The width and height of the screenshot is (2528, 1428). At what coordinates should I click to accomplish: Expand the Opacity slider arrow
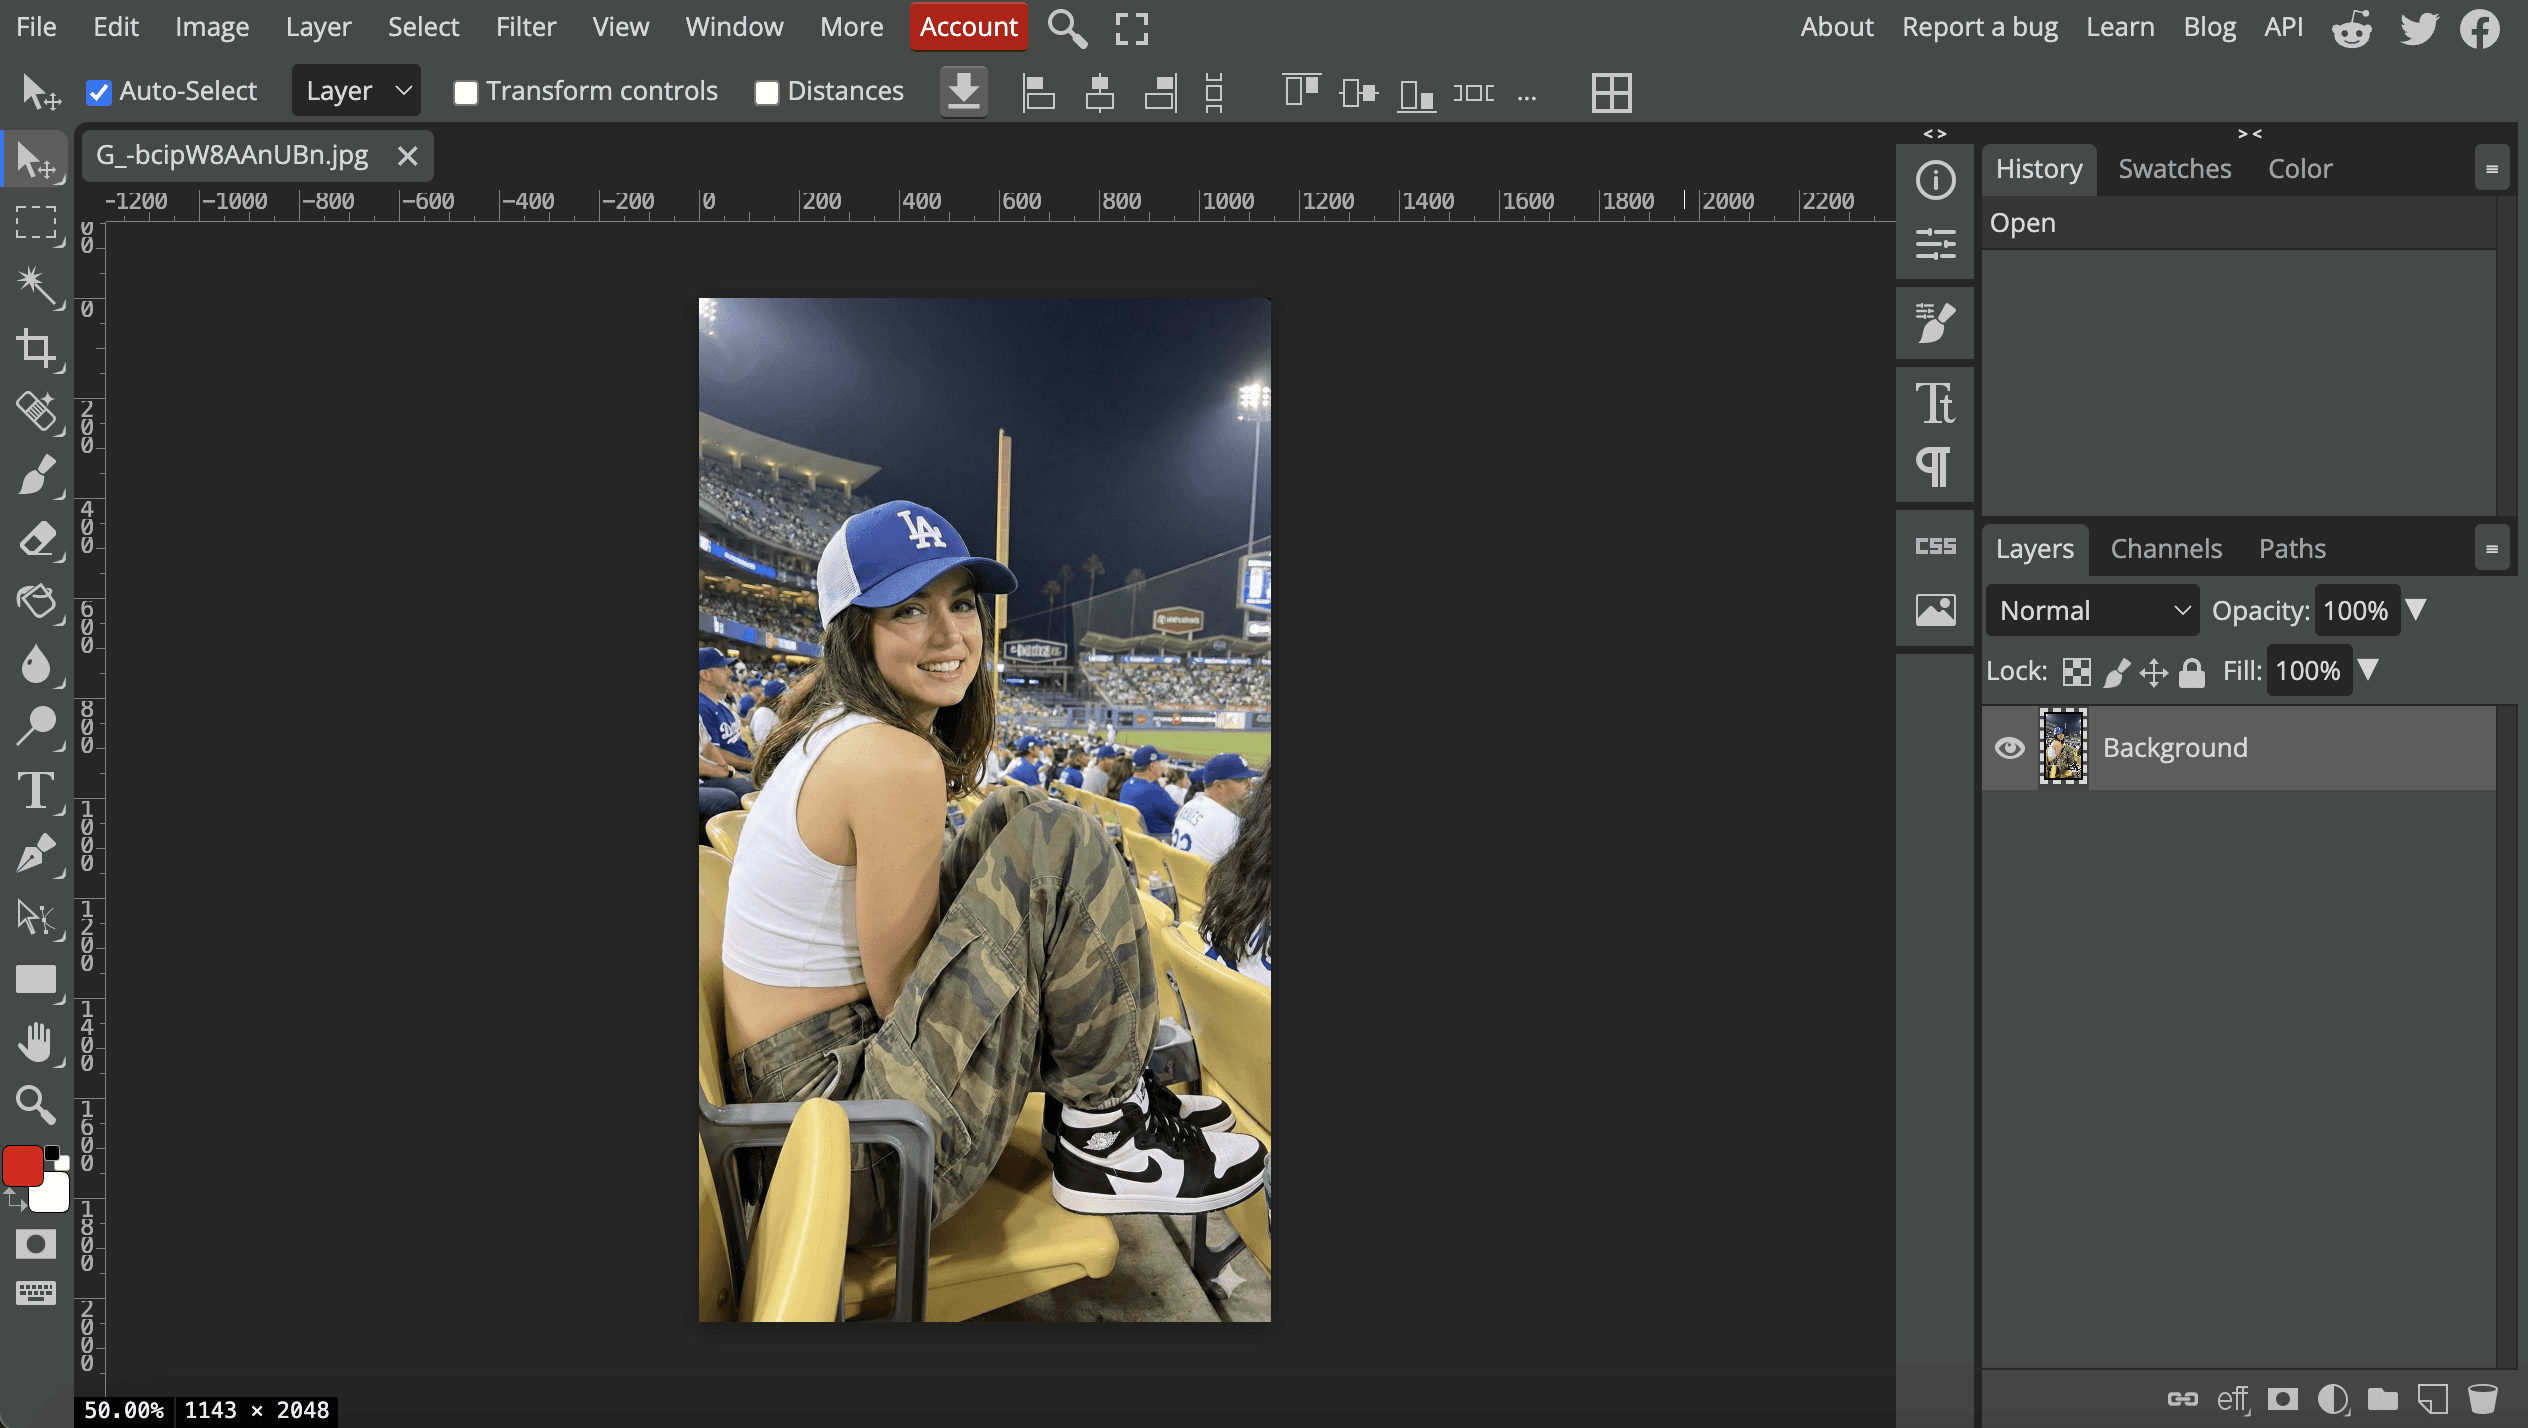pos(2416,610)
